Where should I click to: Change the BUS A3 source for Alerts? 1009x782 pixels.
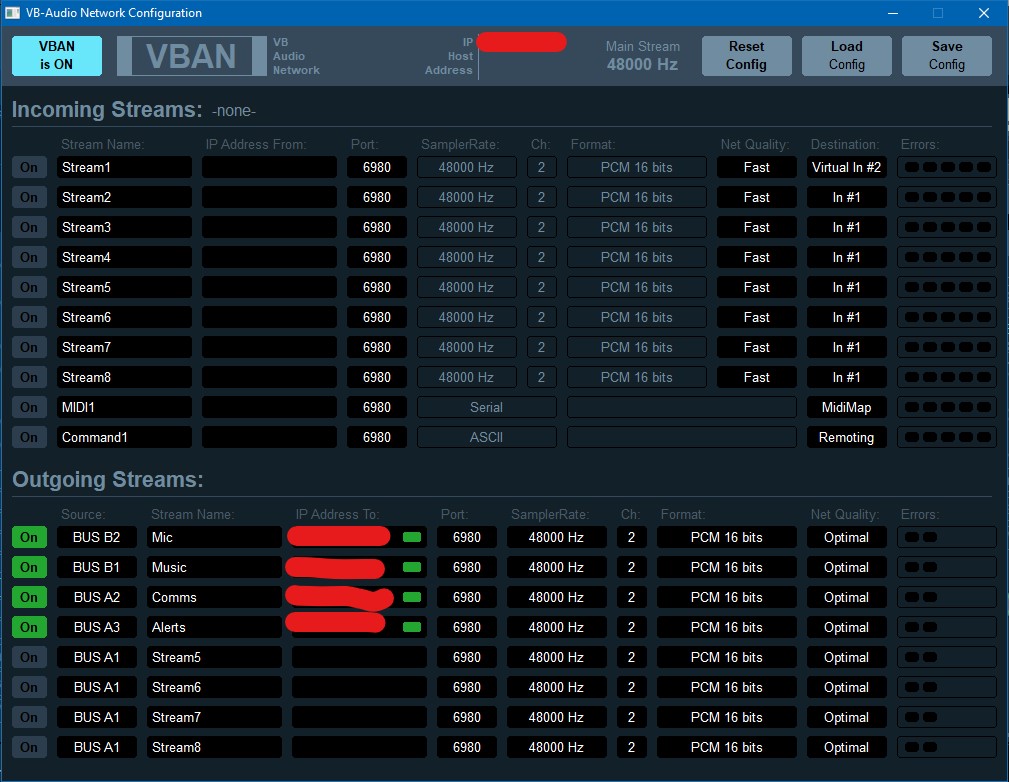coord(96,627)
